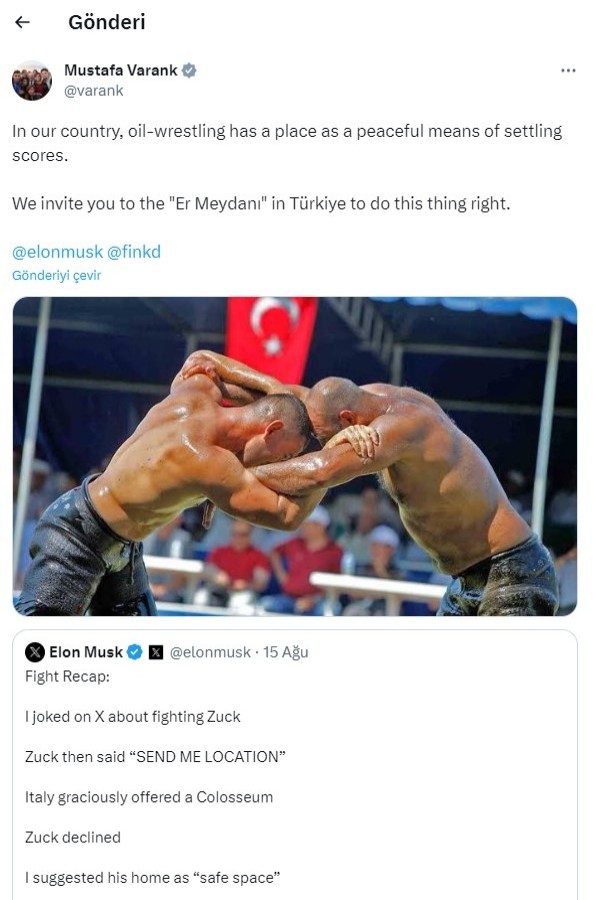Click the X logo avatar of Elon Musk
The width and height of the screenshot is (593, 900).
pyautogui.click(x=35, y=652)
